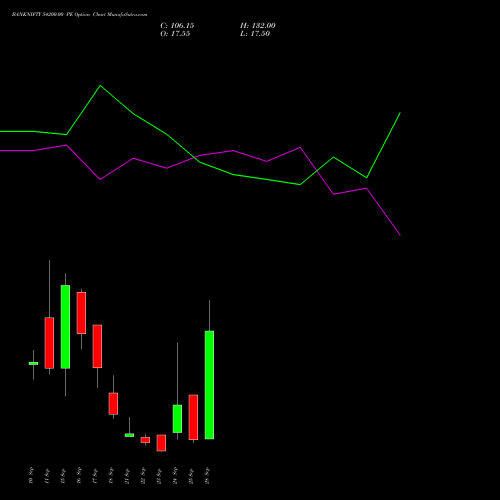Click the red candle above 25 Sep
Viewport: 500px width, 500px height.
pos(193,417)
